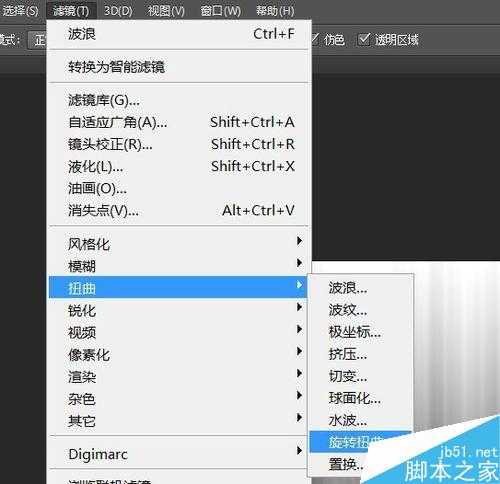Viewport: 500px width, 484px height.
Task: Choose 极坐标... distort filter
Action: tap(361, 331)
